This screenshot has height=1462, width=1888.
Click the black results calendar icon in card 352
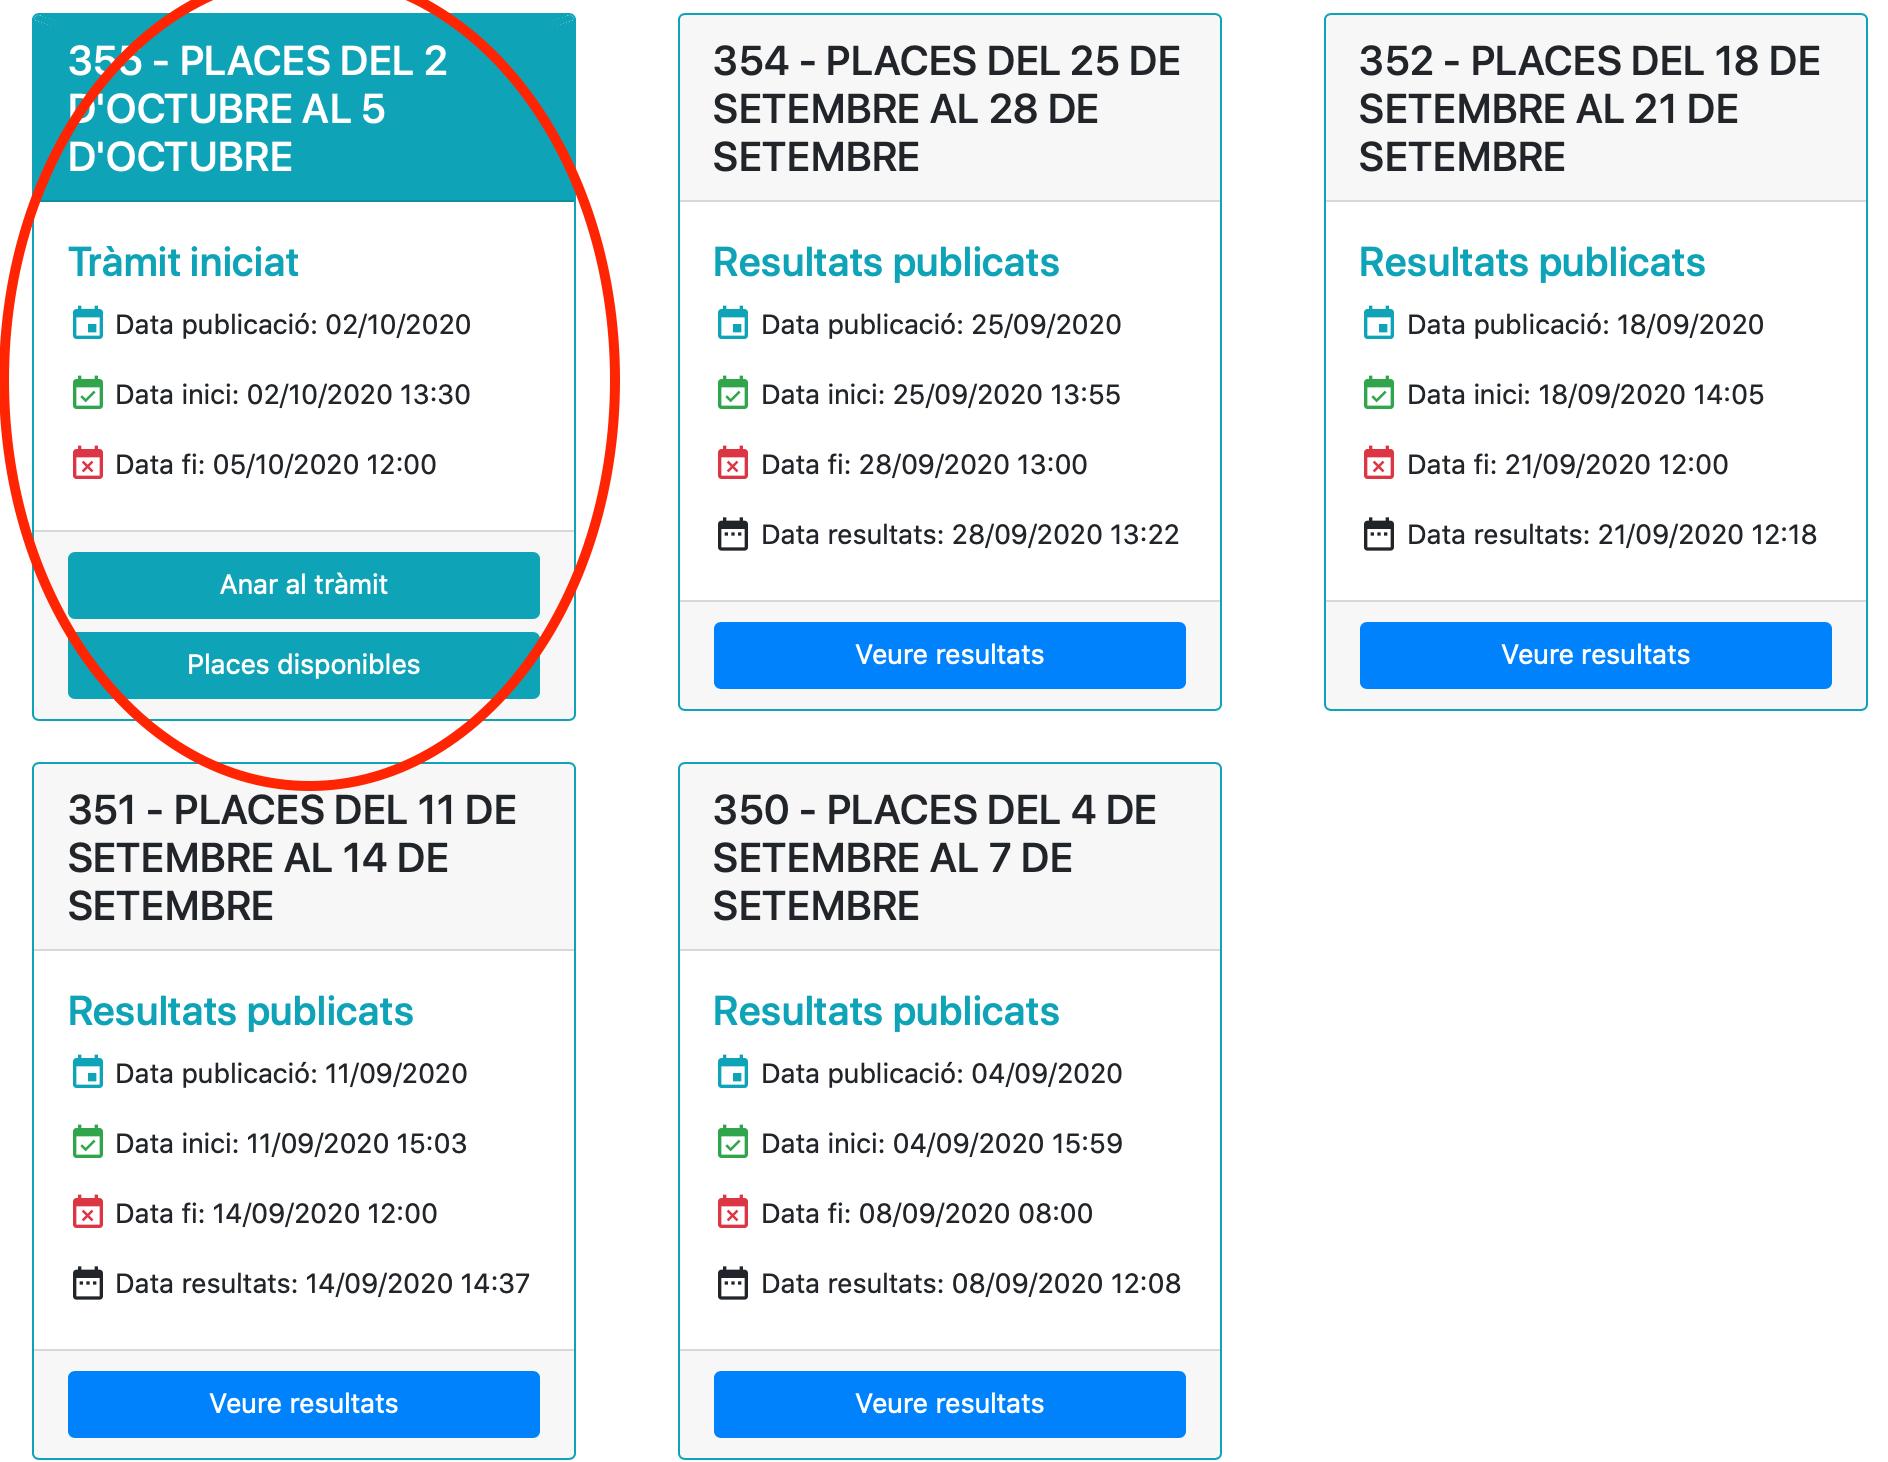1379,534
